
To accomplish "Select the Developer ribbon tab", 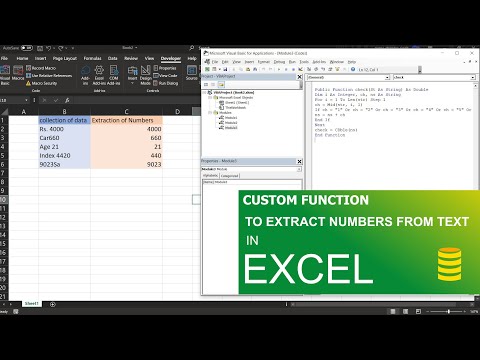I will [x=171, y=58].
